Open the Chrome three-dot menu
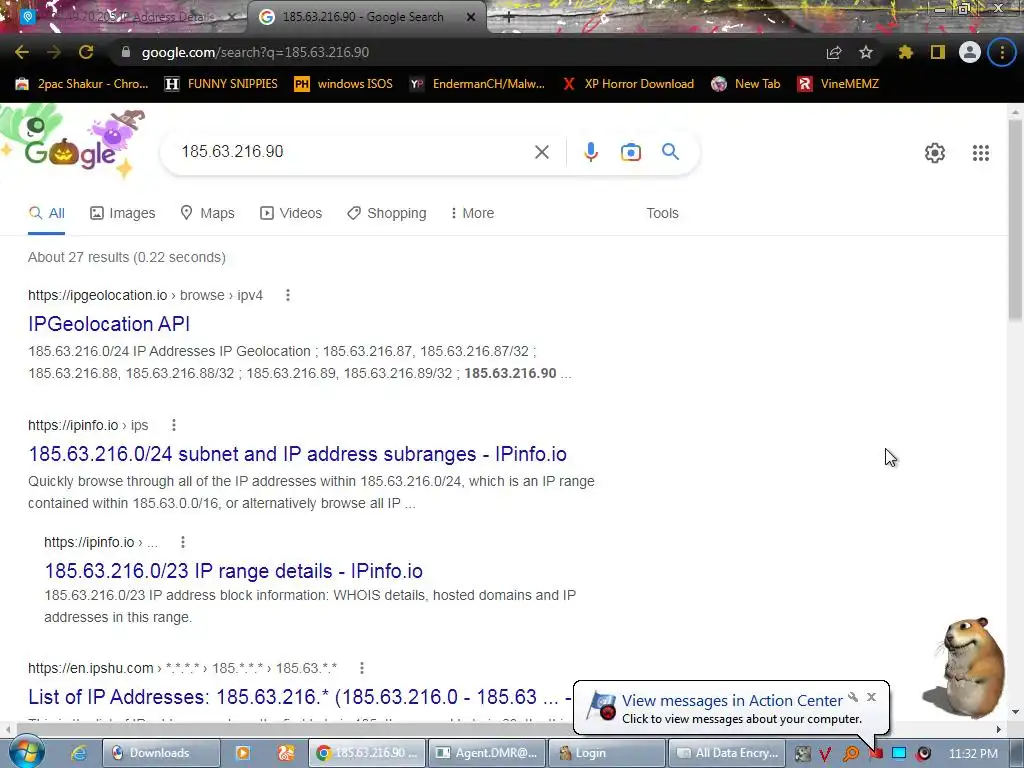This screenshot has height=768, width=1024. tap(1002, 52)
